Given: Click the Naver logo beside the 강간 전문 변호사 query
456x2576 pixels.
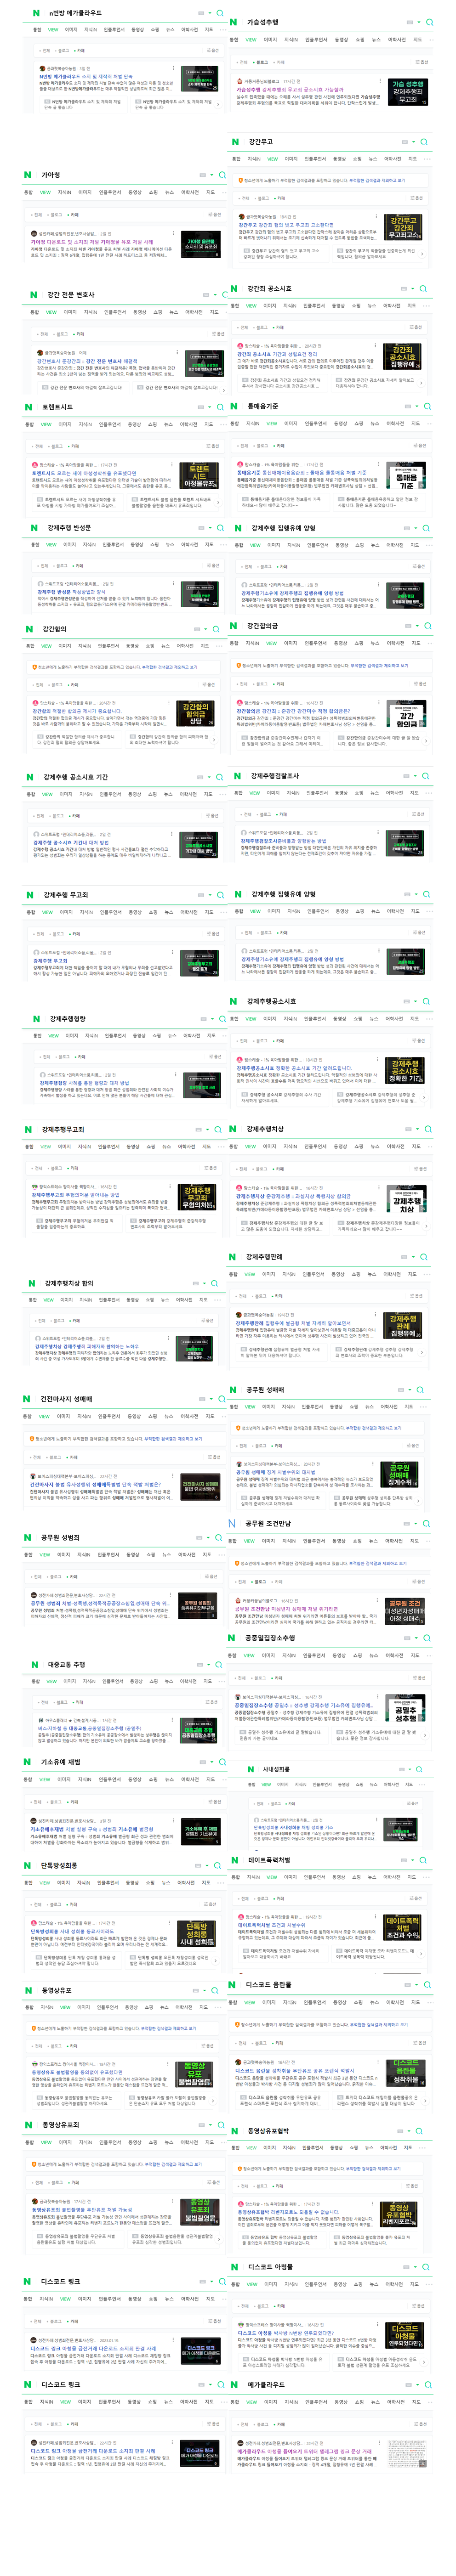Looking at the screenshot, I should pyautogui.click(x=34, y=295).
